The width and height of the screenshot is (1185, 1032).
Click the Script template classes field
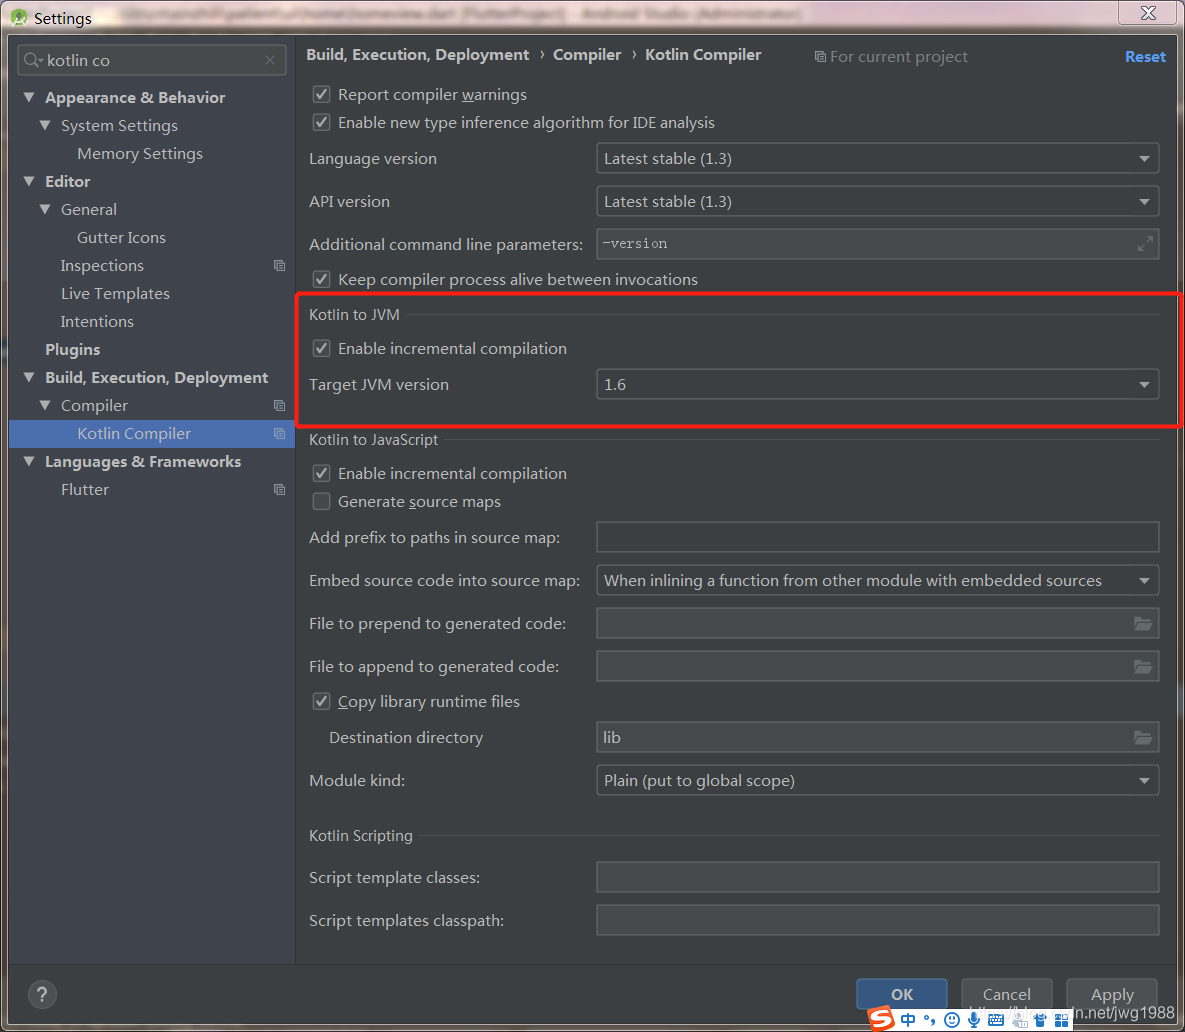coord(877,877)
